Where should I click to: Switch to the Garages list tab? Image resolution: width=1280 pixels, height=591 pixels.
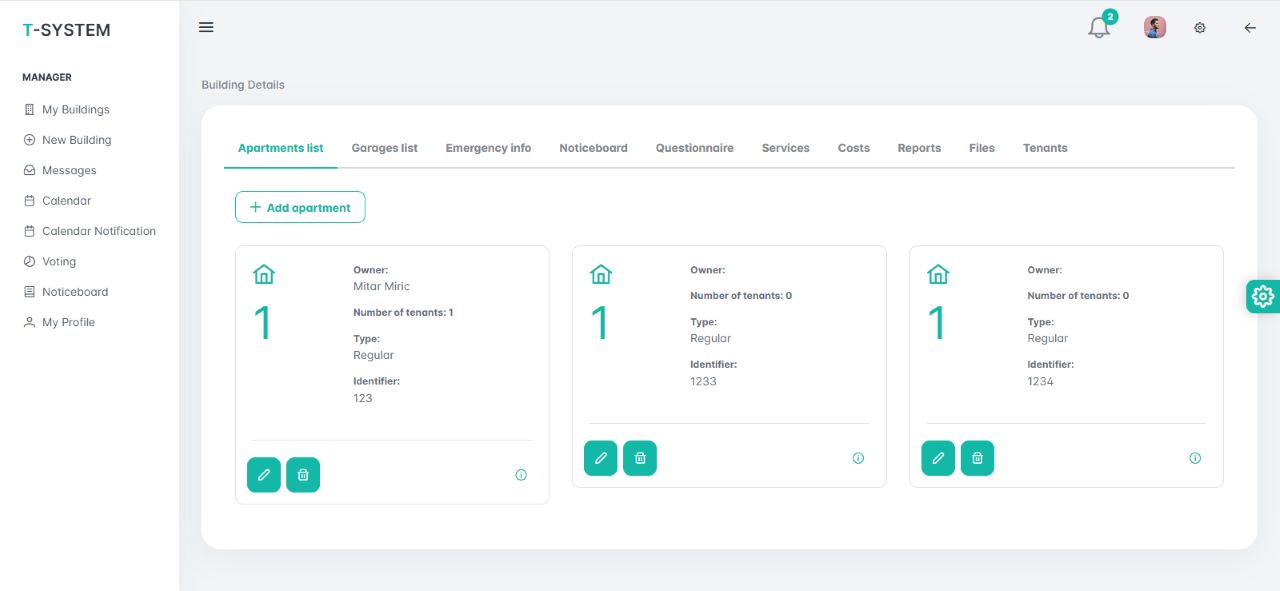coord(384,147)
